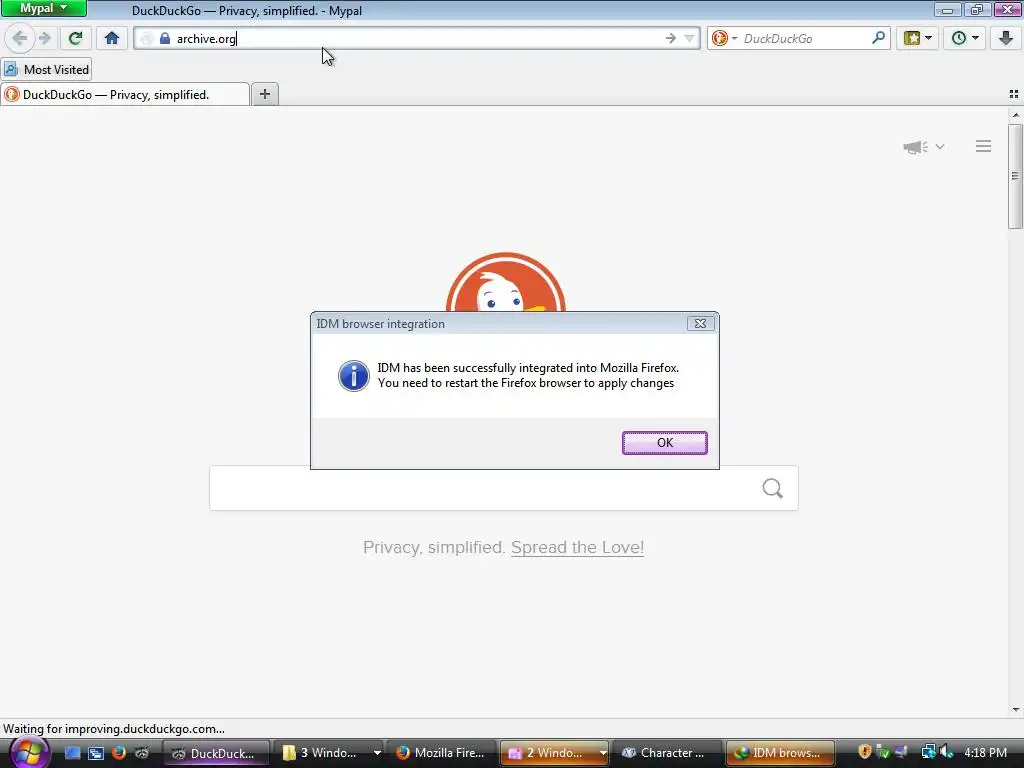Click the padlock icon in address bar
Image resolution: width=1024 pixels, height=768 pixels.
click(165, 39)
